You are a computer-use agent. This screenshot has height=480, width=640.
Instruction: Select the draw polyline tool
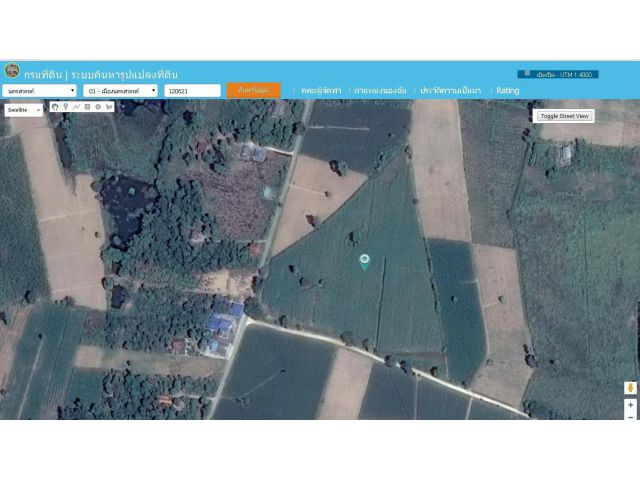(77, 106)
